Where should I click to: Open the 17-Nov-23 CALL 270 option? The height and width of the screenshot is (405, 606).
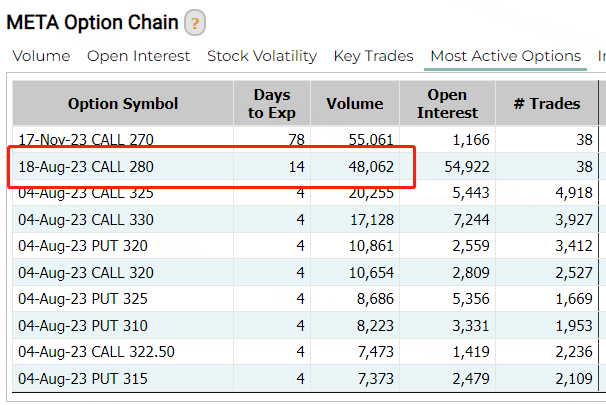click(86, 140)
